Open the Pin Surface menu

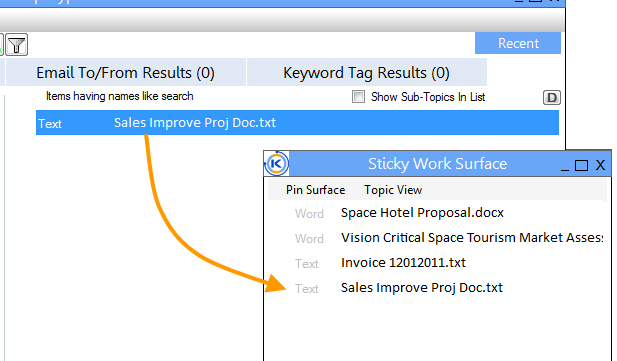coord(316,190)
